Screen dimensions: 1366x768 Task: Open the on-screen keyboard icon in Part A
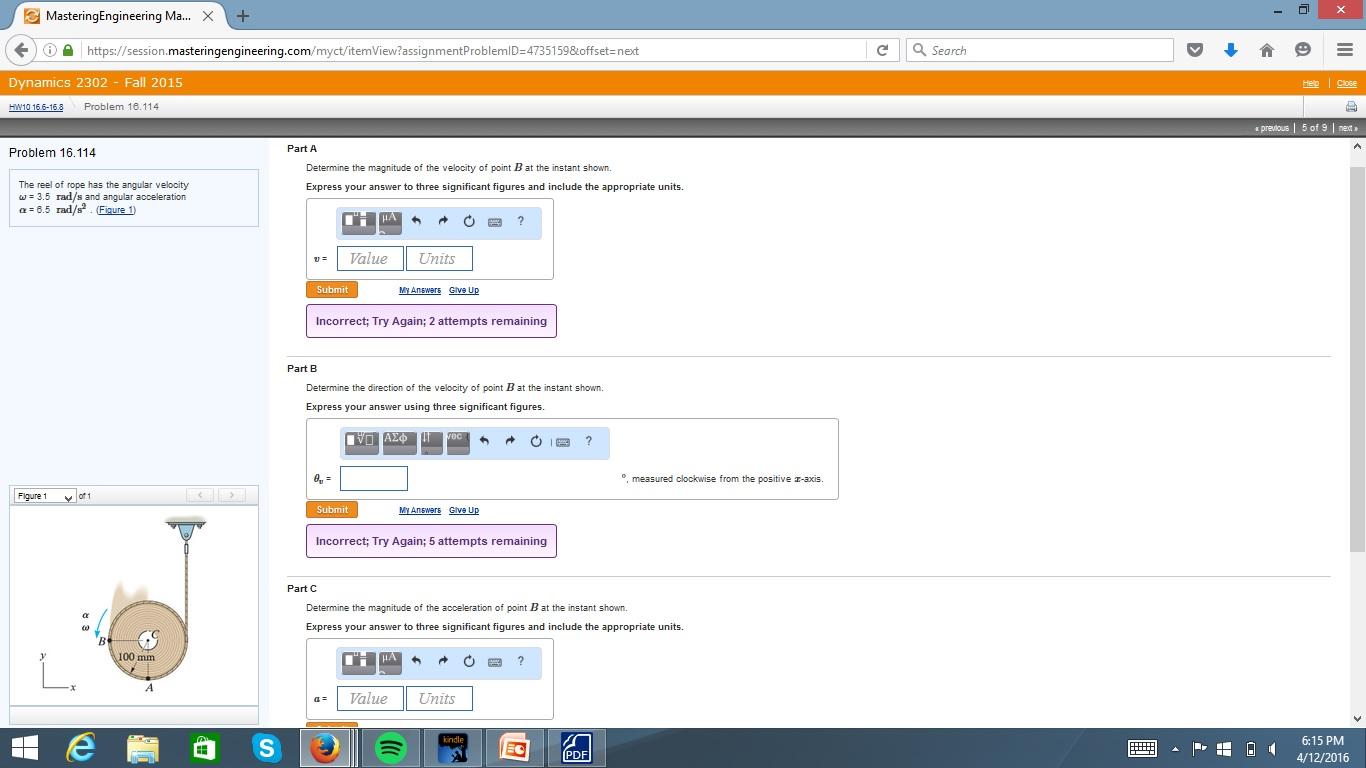pyautogui.click(x=494, y=223)
